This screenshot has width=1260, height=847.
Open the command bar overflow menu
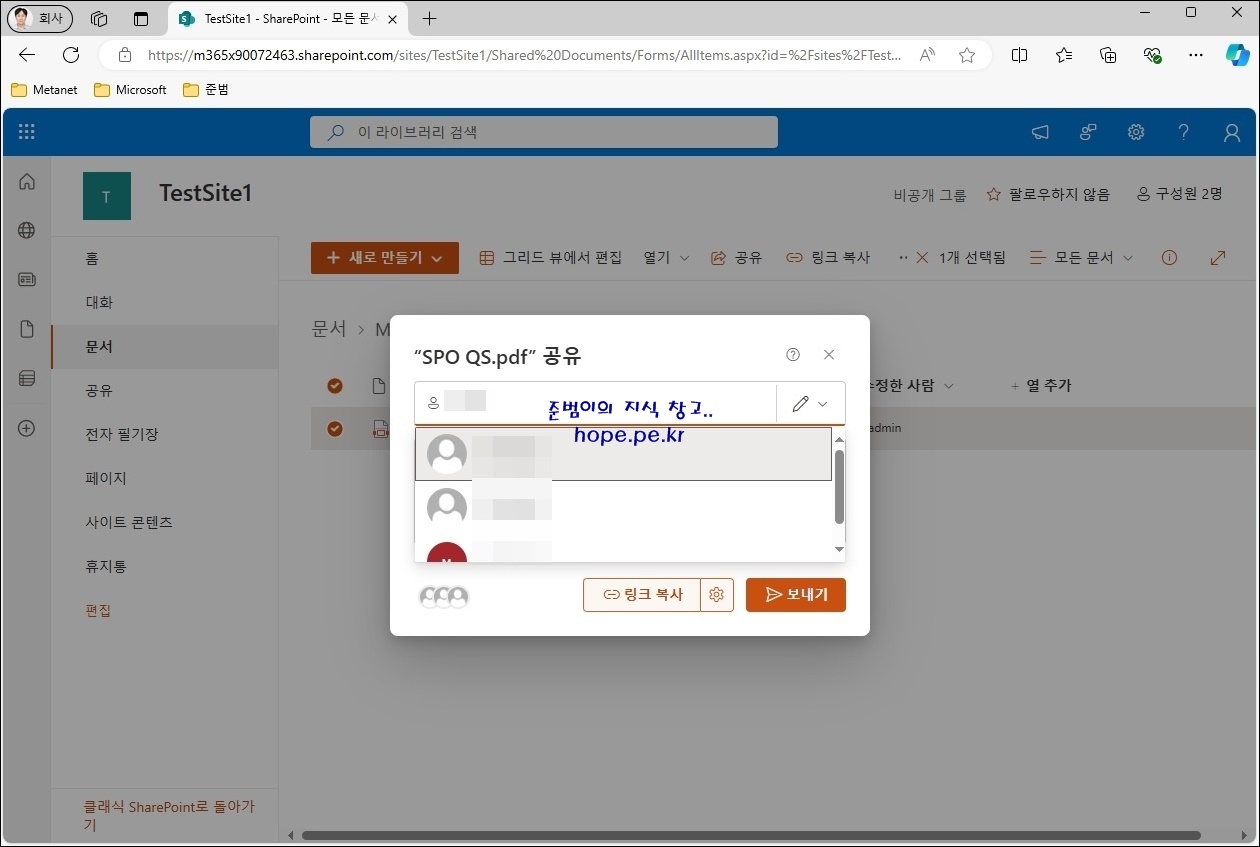pos(903,257)
